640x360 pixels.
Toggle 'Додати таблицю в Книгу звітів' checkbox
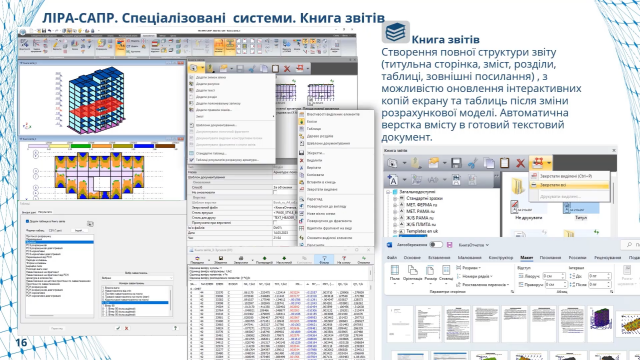[x=27, y=221]
